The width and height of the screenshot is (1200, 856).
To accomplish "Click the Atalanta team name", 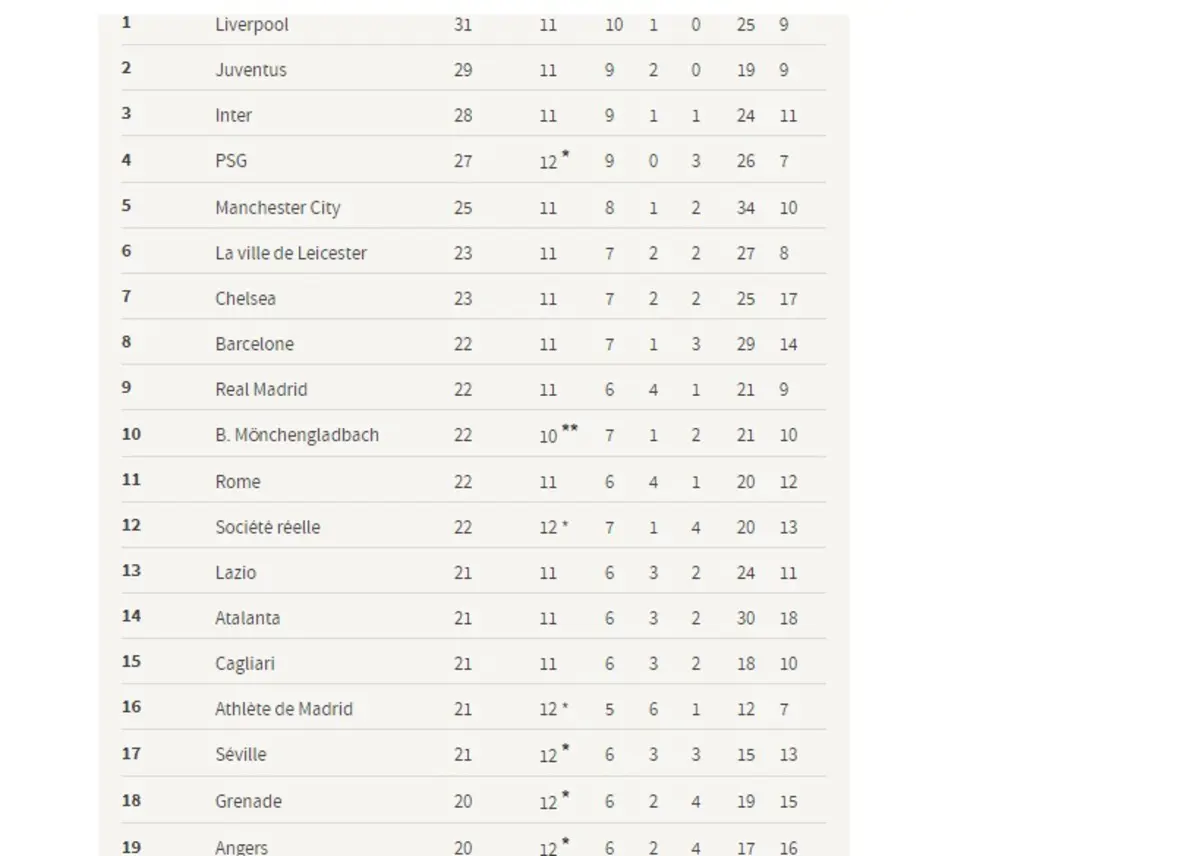I will click(x=248, y=619).
